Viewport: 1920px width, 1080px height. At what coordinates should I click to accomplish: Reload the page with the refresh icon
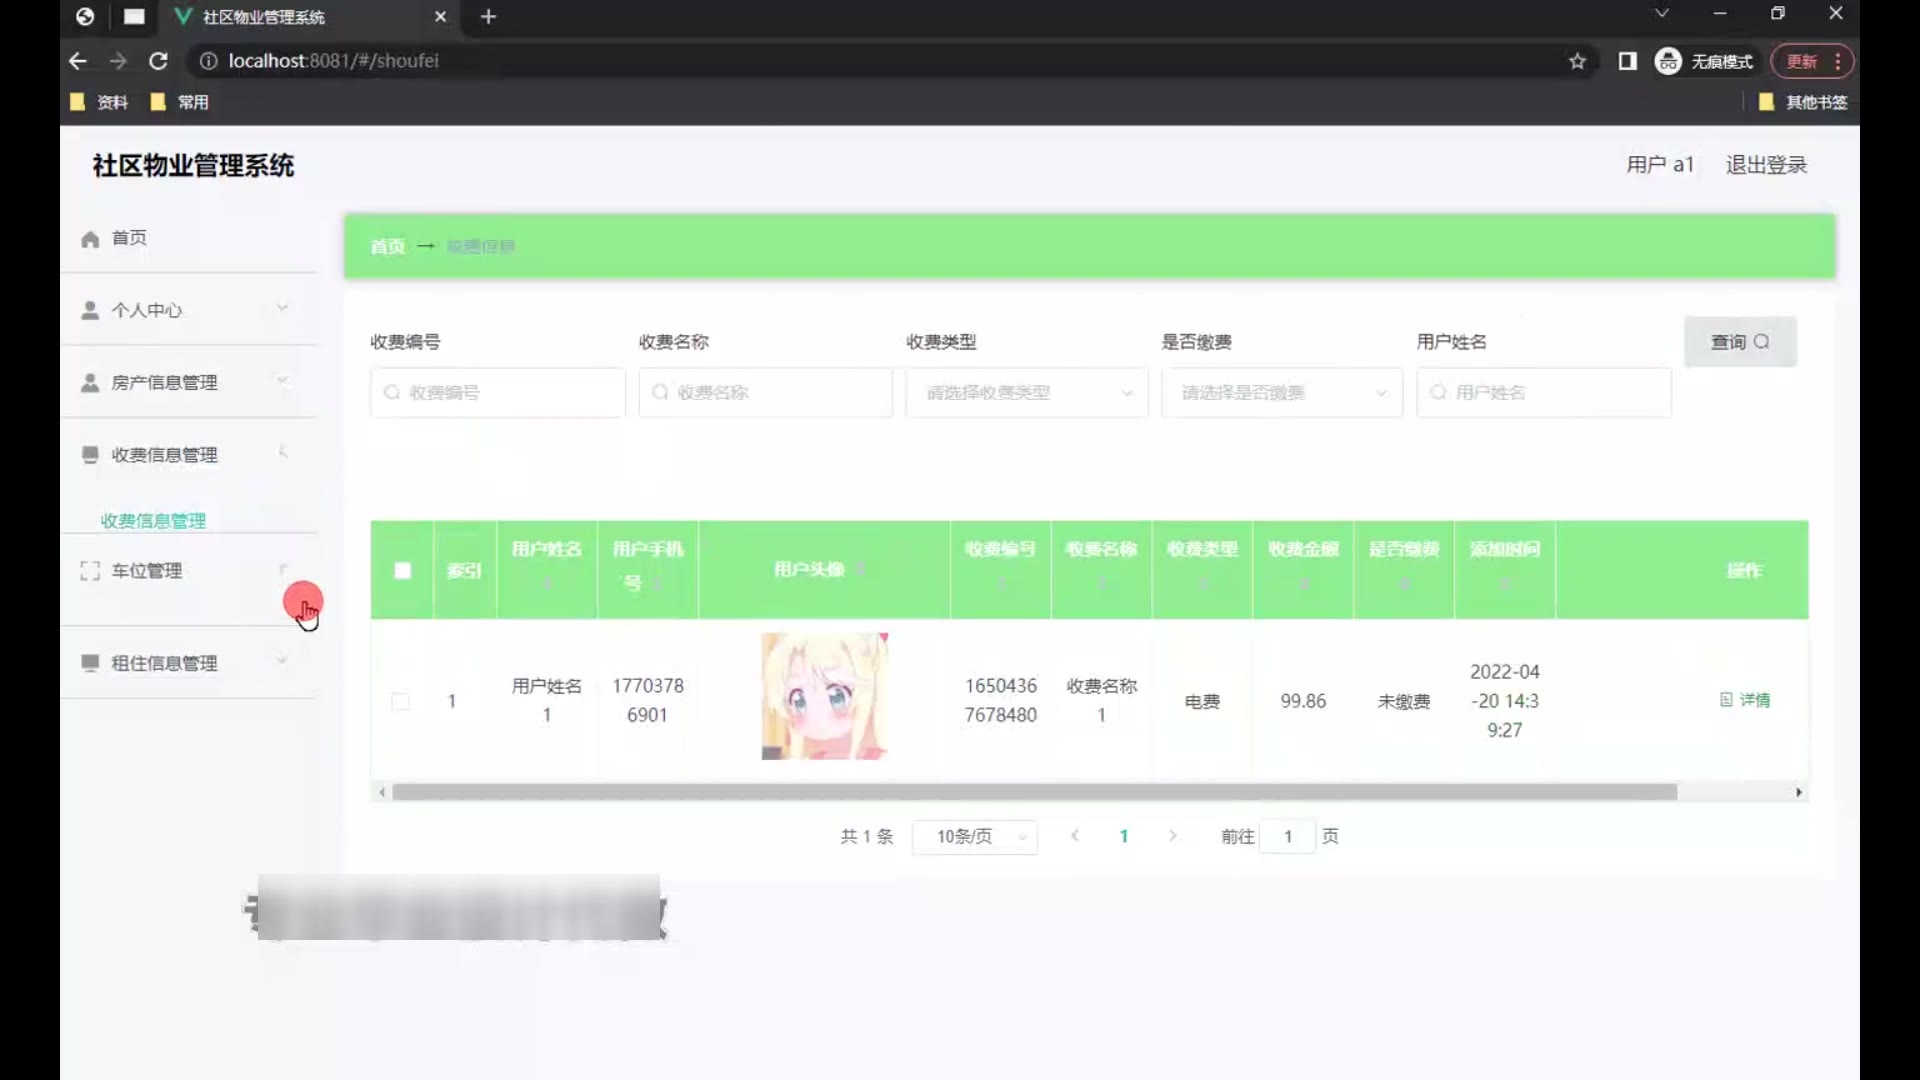coord(158,61)
